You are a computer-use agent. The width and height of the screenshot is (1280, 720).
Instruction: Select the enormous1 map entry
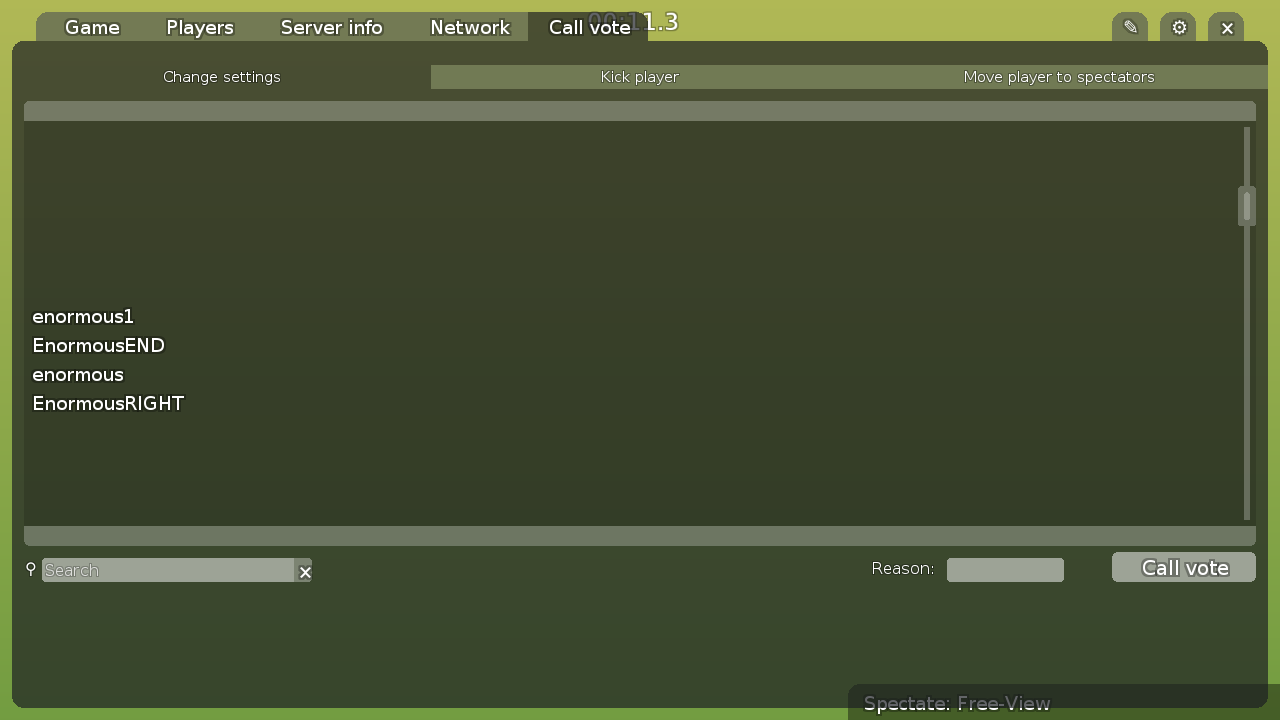[83, 316]
